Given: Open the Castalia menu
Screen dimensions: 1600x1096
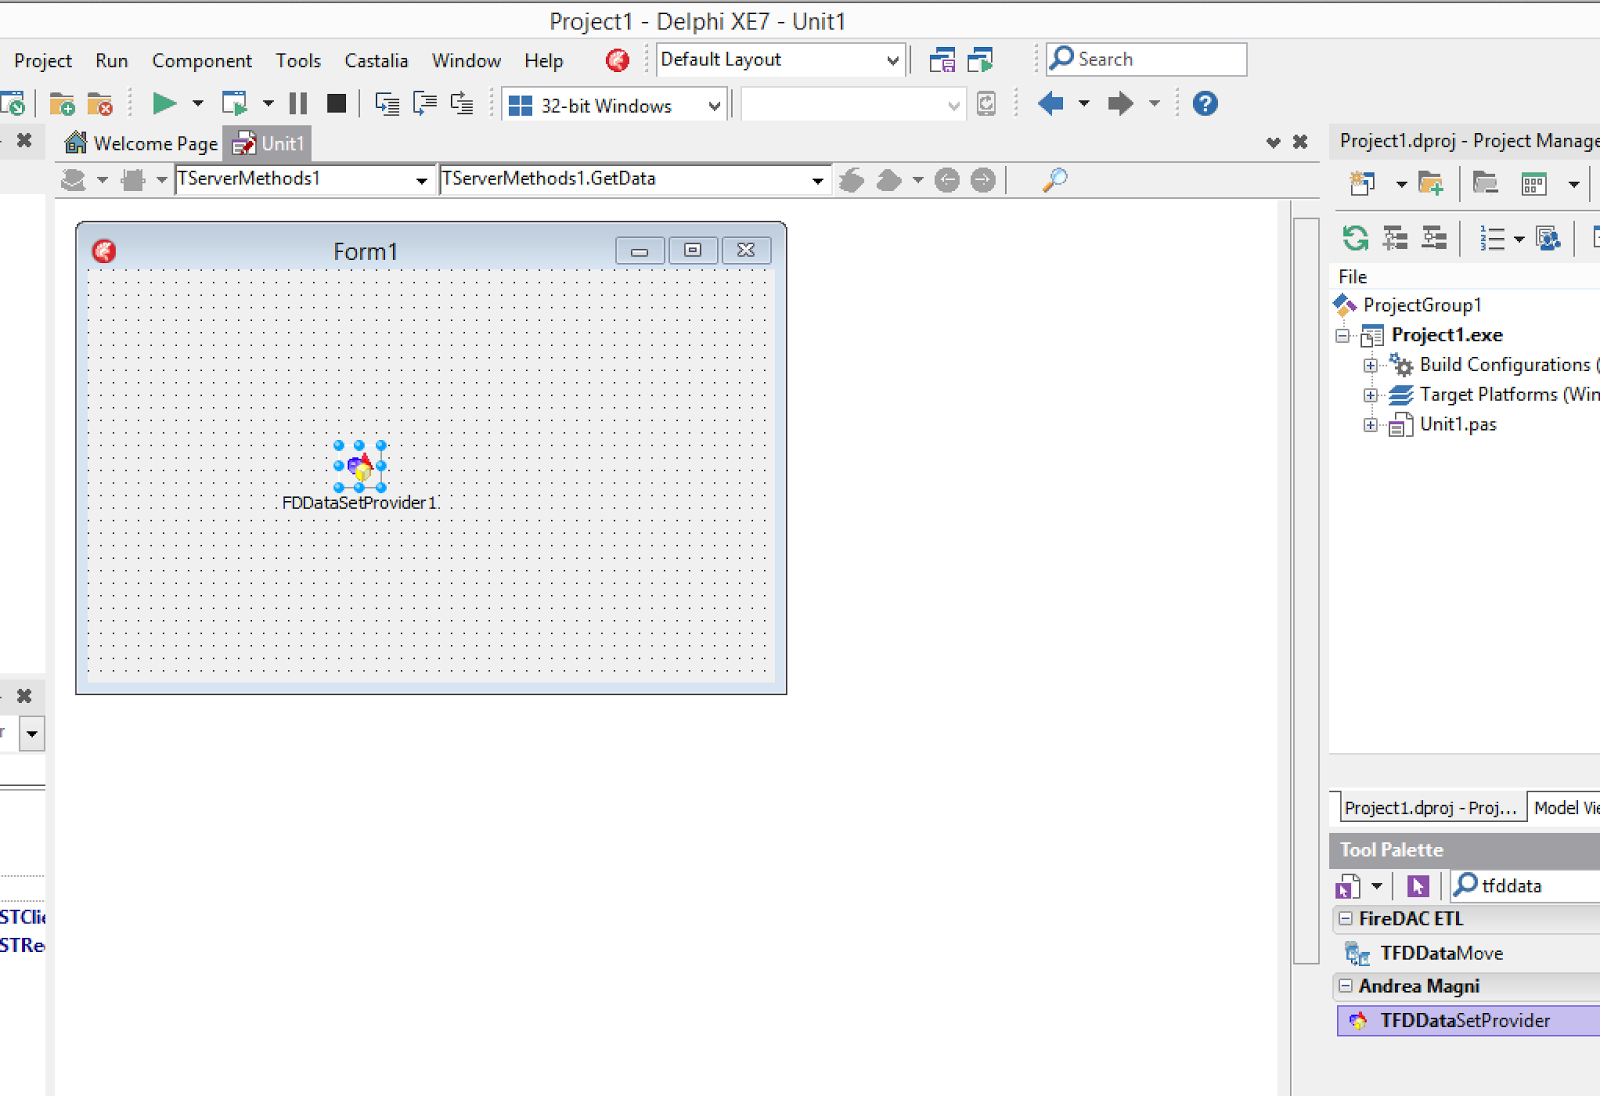Looking at the screenshot, I should (376, 61).
